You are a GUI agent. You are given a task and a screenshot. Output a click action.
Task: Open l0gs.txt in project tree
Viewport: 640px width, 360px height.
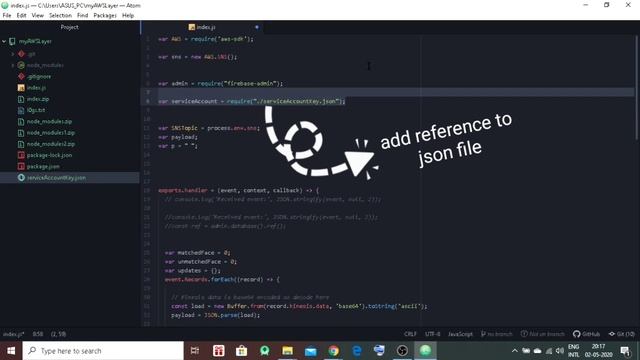click(36, 110)
